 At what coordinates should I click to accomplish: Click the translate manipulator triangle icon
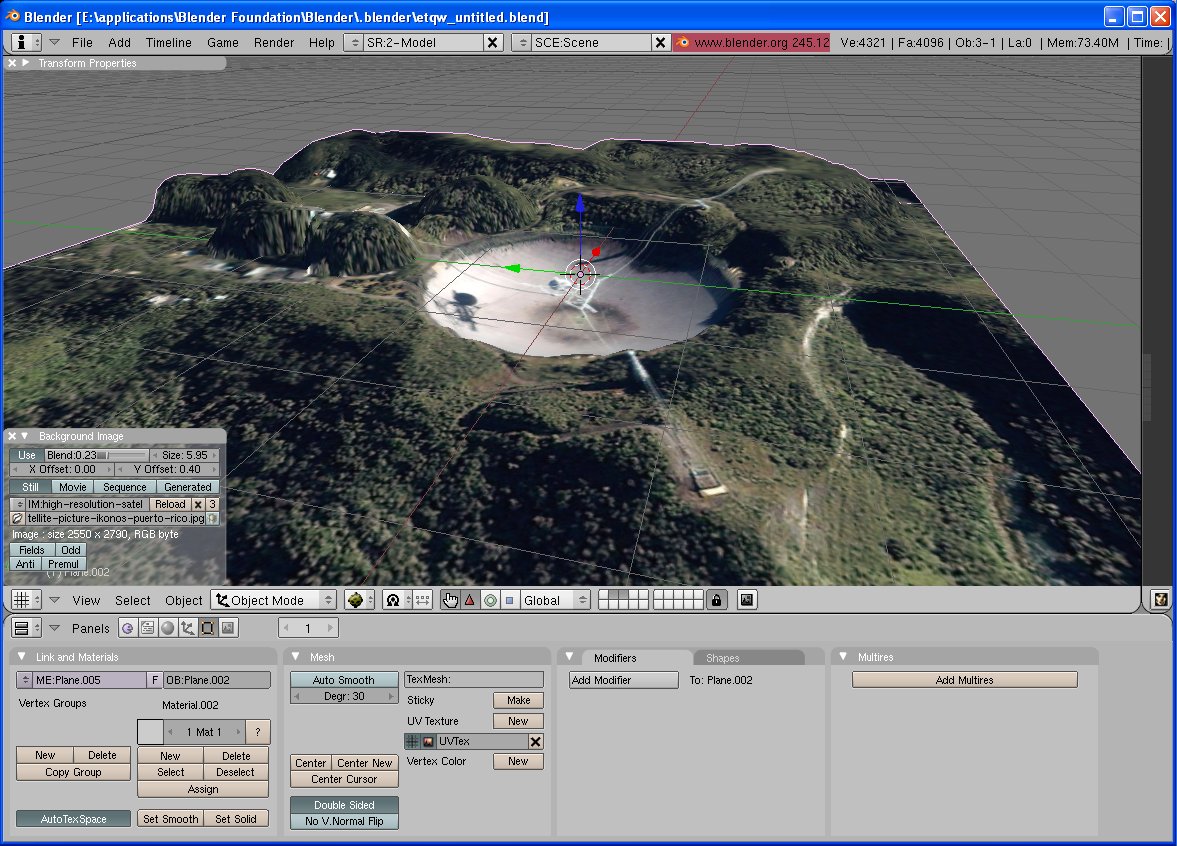click(469, 600)
